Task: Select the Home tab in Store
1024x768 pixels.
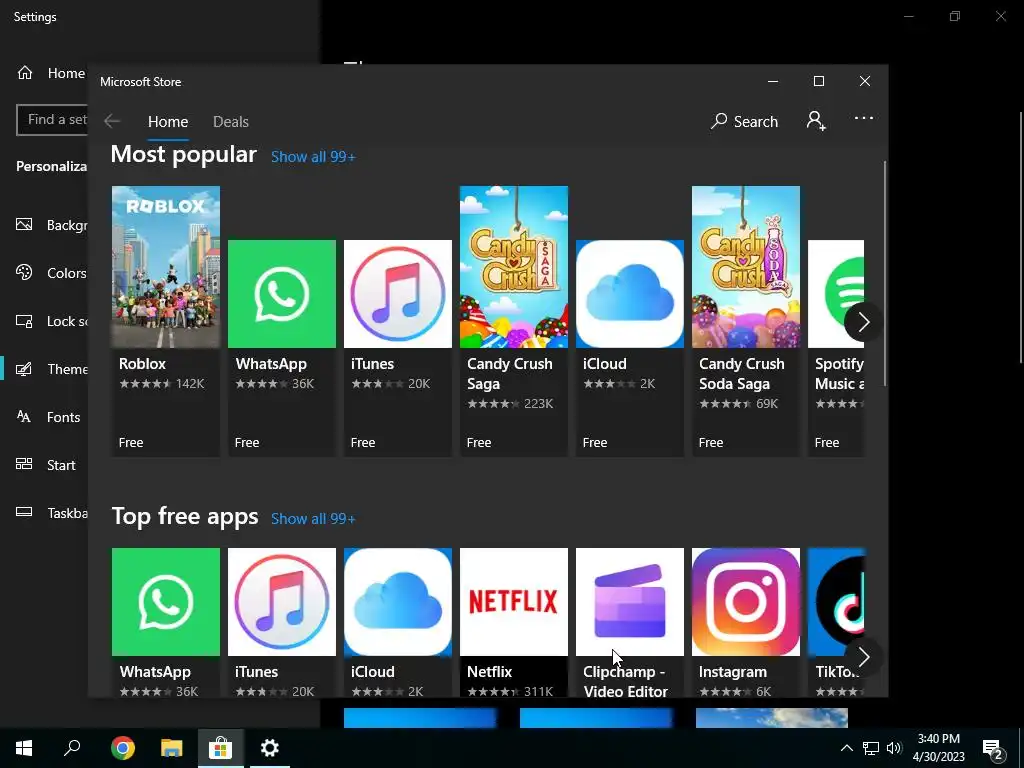Action: [168, 121]
